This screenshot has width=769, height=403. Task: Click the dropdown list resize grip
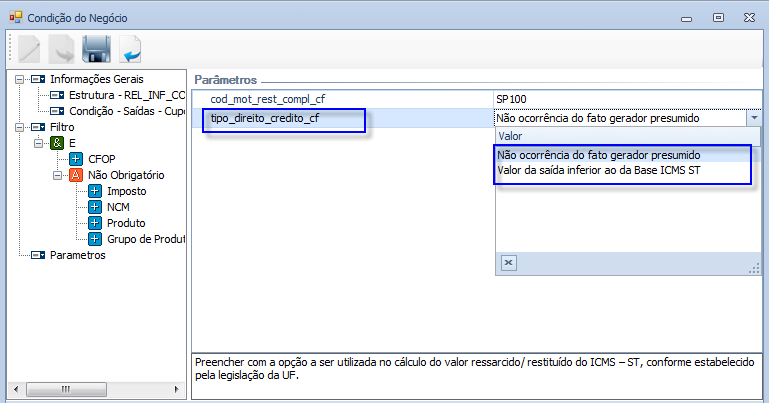point(754,268)
